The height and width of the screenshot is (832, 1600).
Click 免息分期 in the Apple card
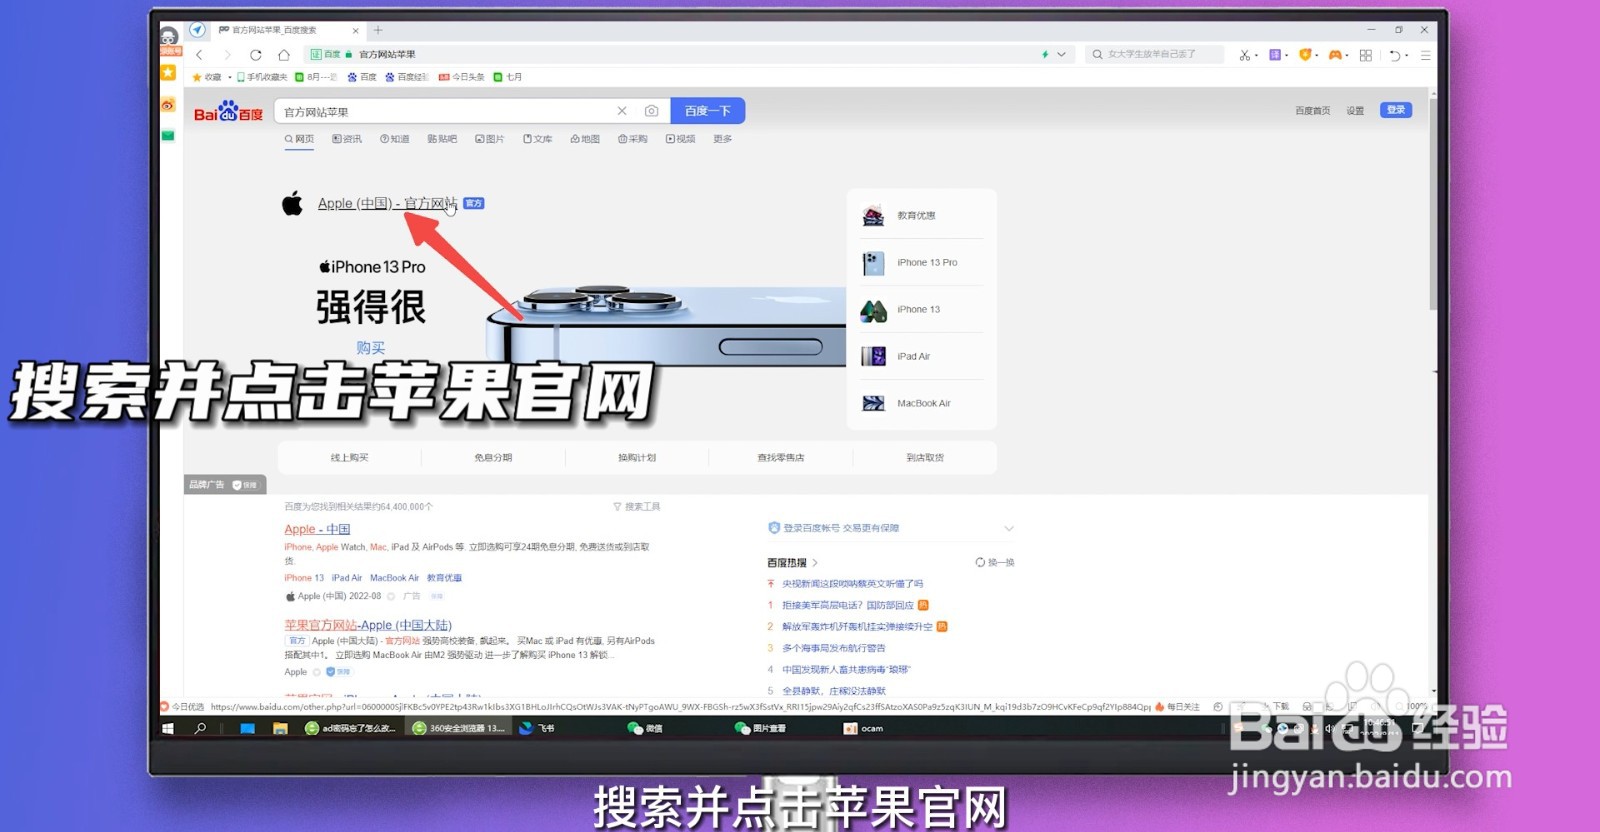click(x=493, y=458)
